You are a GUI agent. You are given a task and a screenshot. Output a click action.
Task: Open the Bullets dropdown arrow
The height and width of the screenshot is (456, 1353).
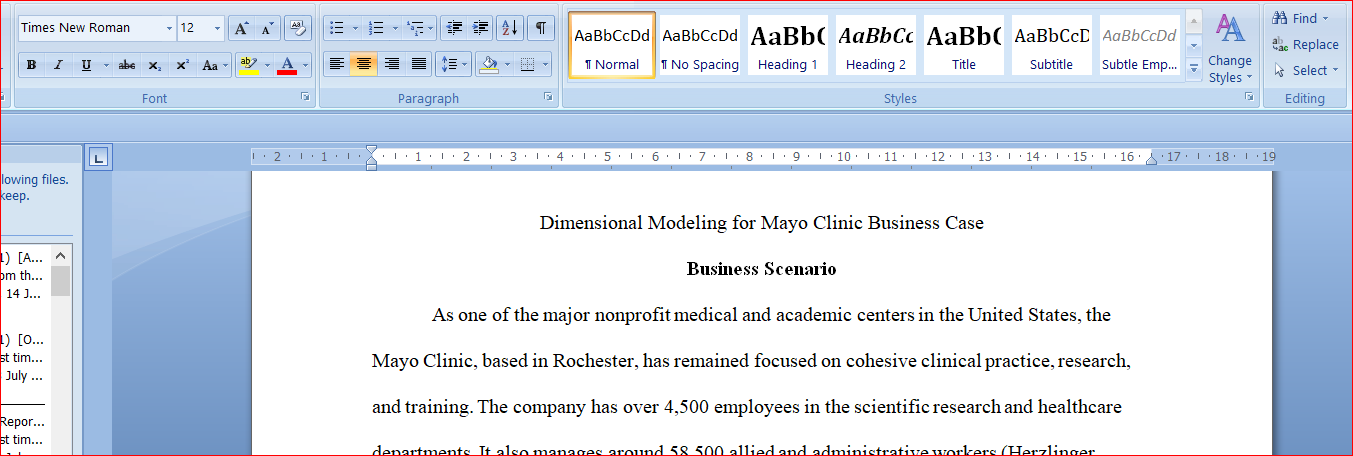coord(355,28)
